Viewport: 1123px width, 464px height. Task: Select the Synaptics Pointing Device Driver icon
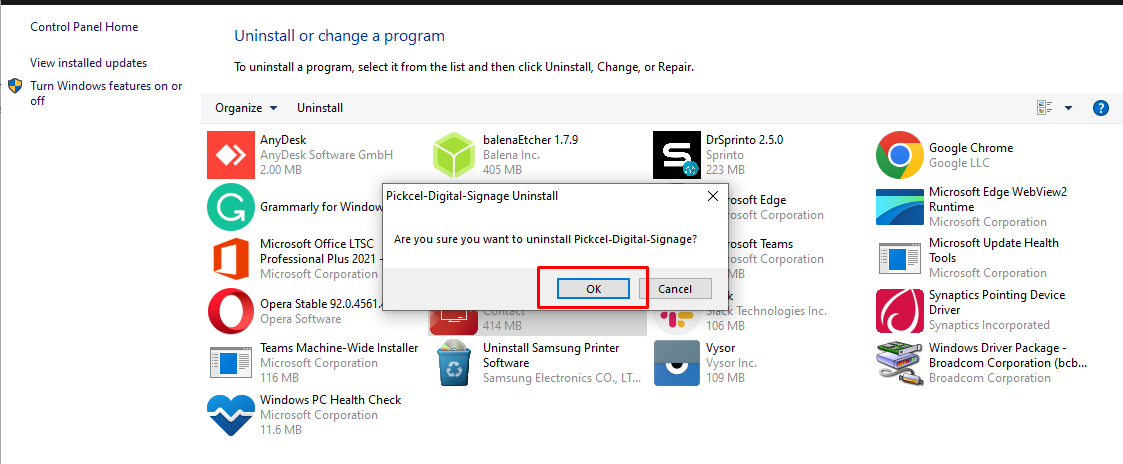click(900, 311)
